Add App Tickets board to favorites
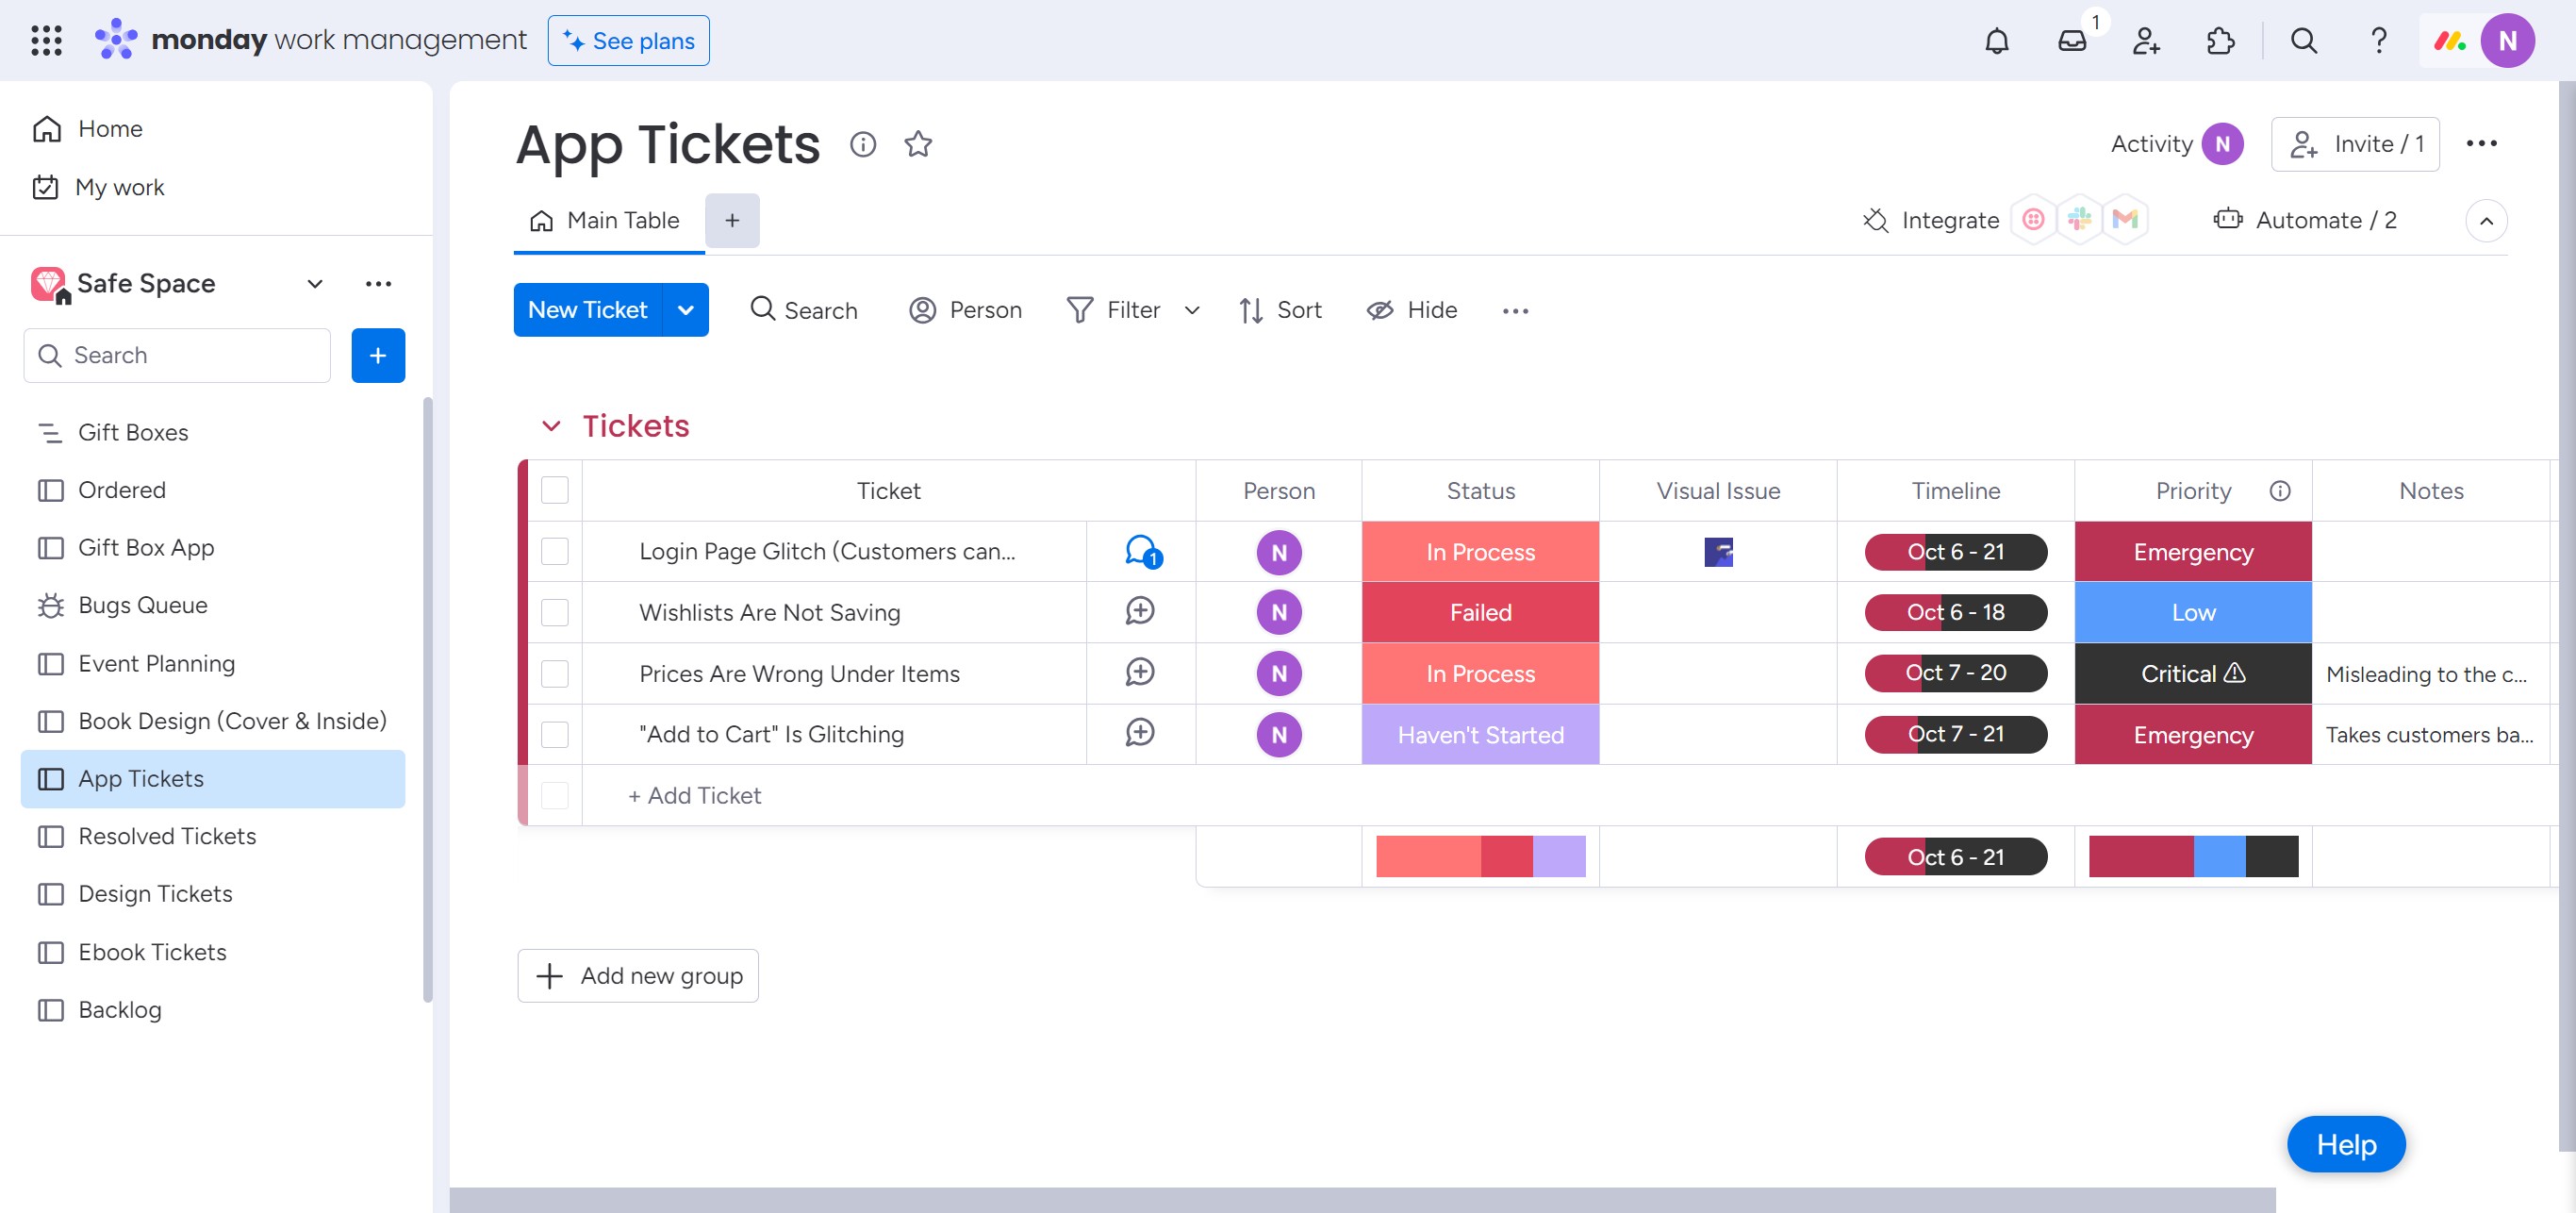Screen dimensions: 2576x1213 (917, 144)
